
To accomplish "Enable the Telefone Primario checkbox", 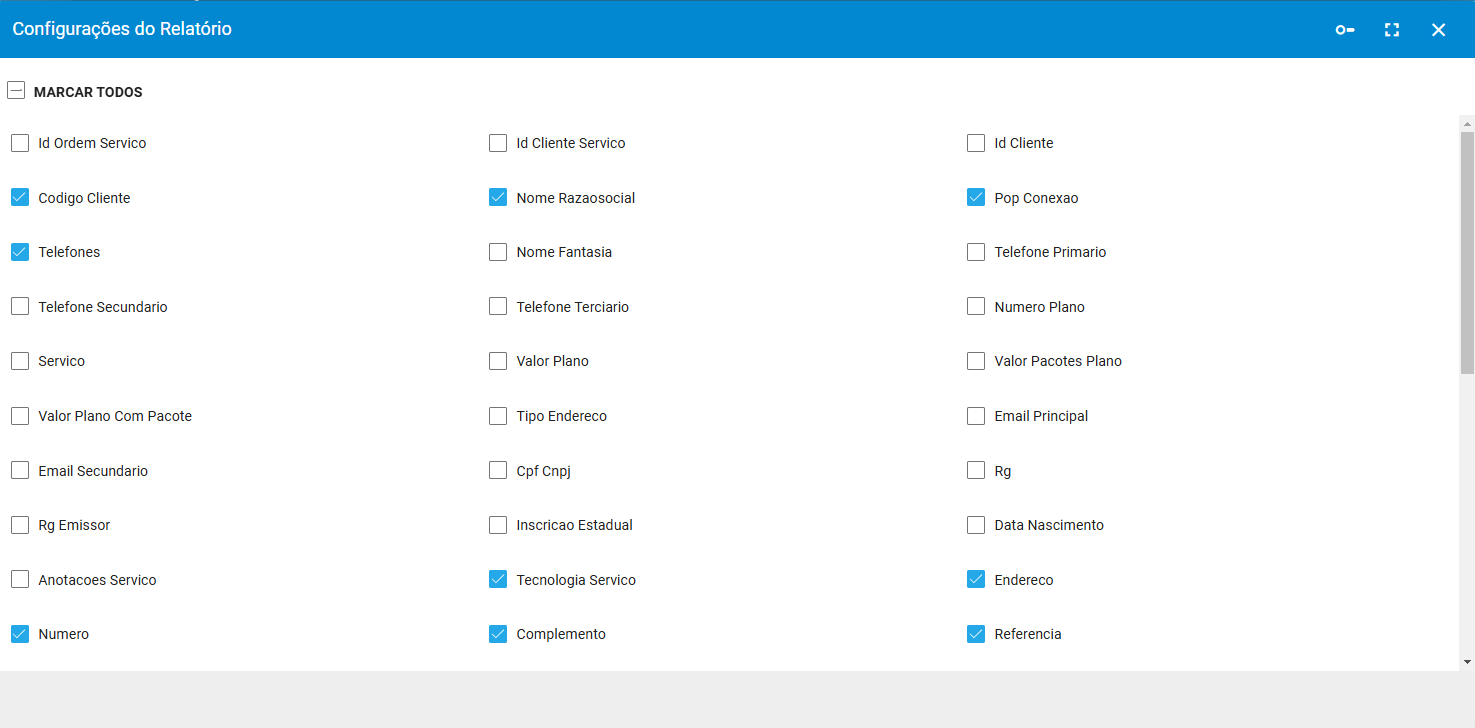I will click(976, 252).
